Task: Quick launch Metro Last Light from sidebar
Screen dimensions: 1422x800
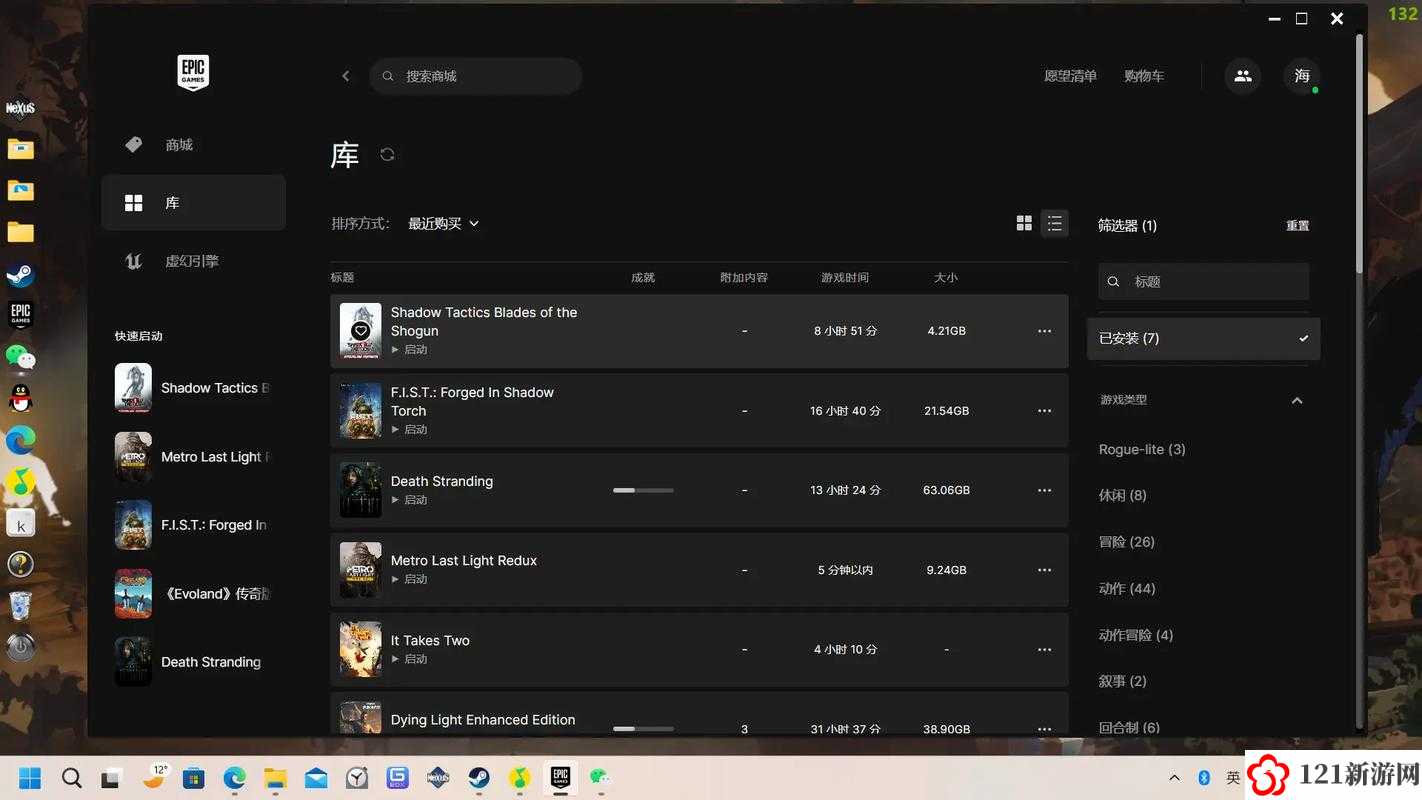Action: coord(193,457)
